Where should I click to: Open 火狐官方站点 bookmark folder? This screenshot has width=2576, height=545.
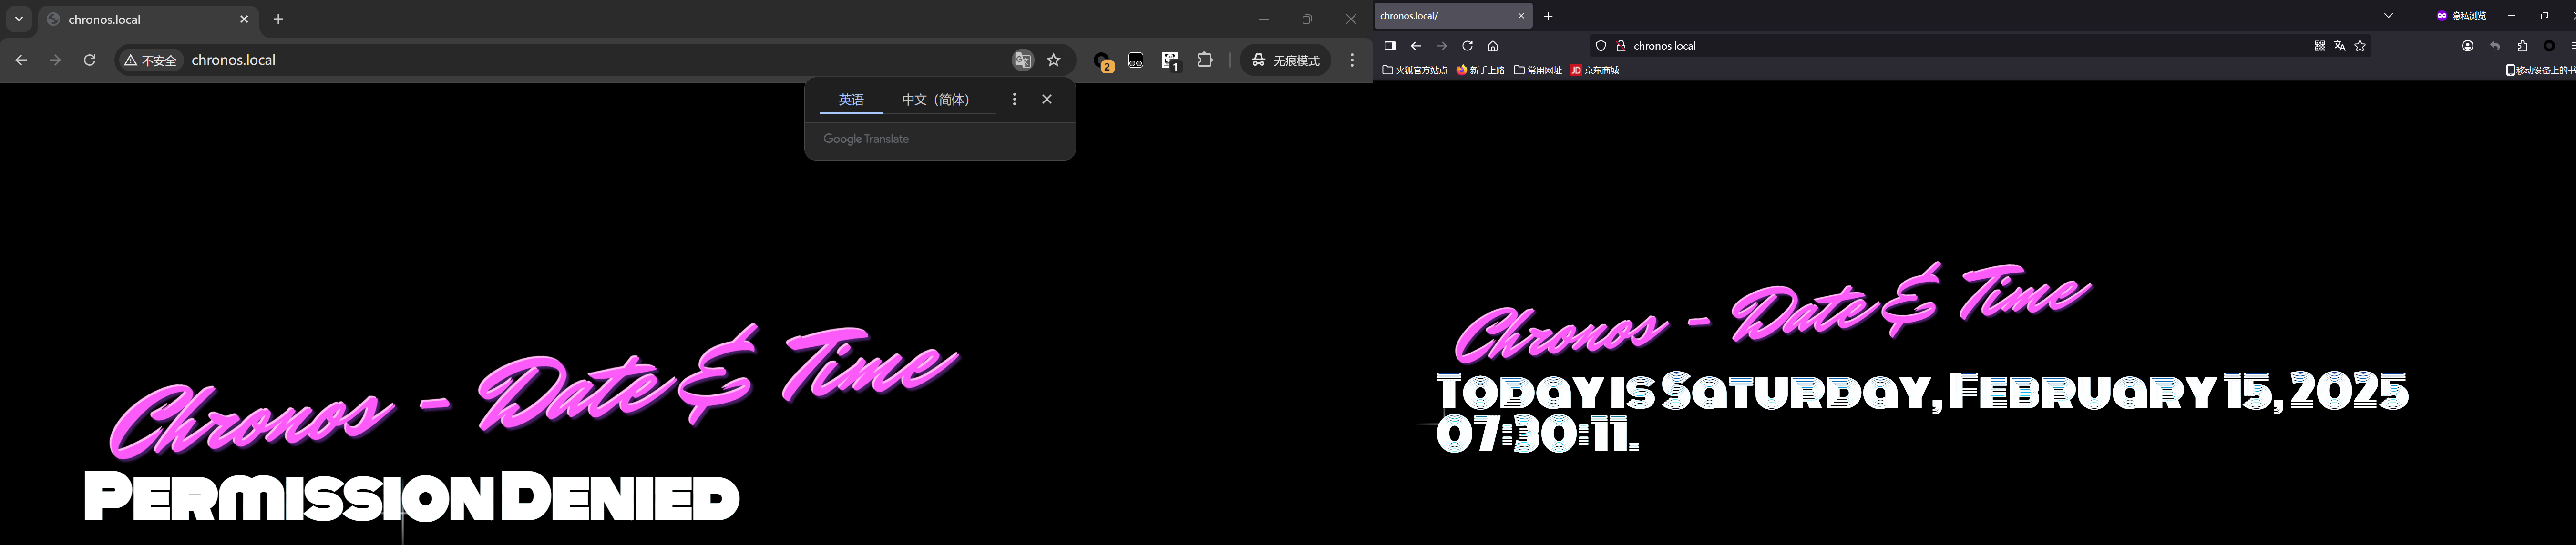pyautogui.click(x=1415, y=70)
